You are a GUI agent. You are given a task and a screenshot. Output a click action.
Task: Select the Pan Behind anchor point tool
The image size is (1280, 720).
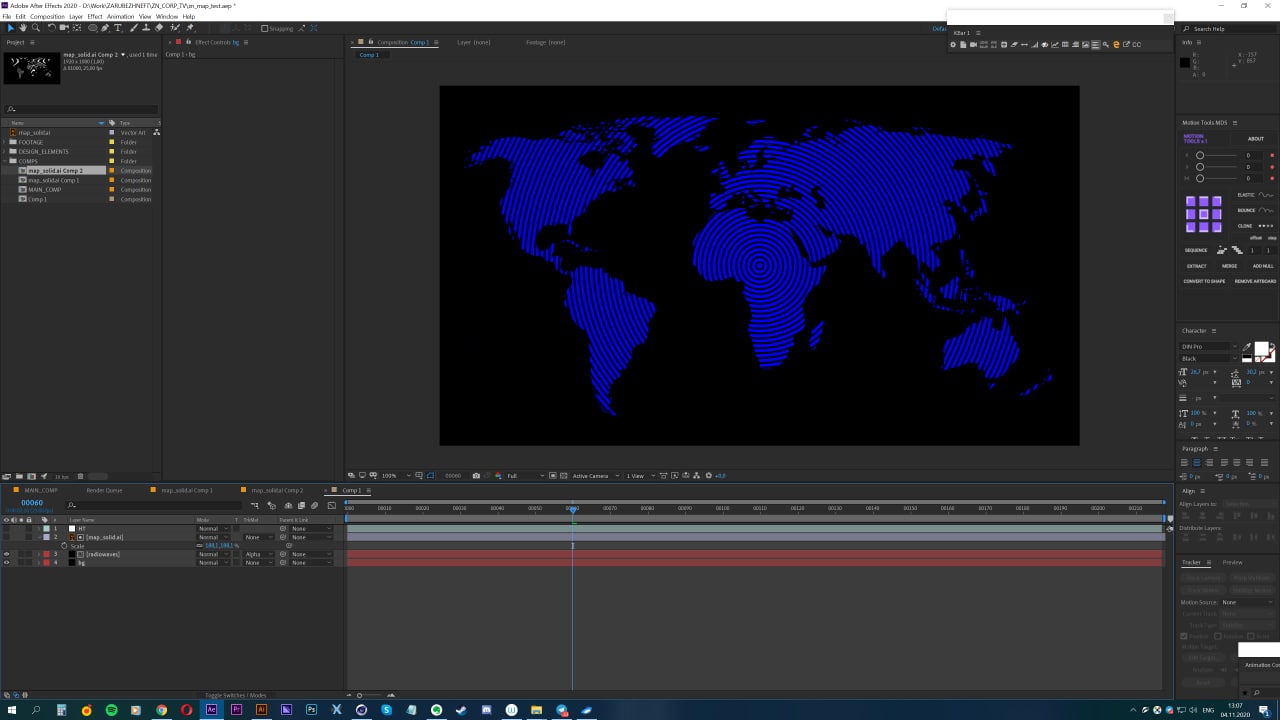(77, 28)
